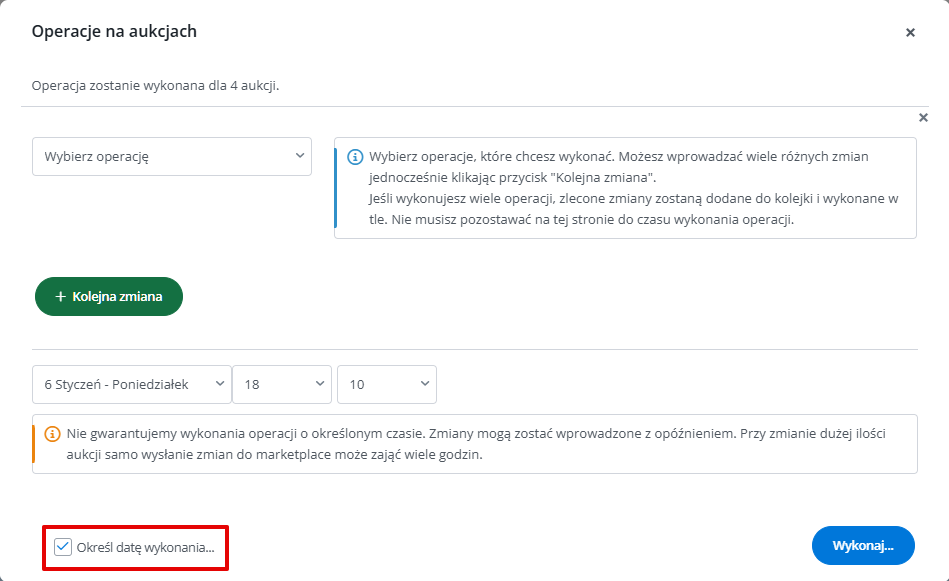949x581 pixels.
Task: Open the hour dropdown showing 18
Action: pos(282,384)
